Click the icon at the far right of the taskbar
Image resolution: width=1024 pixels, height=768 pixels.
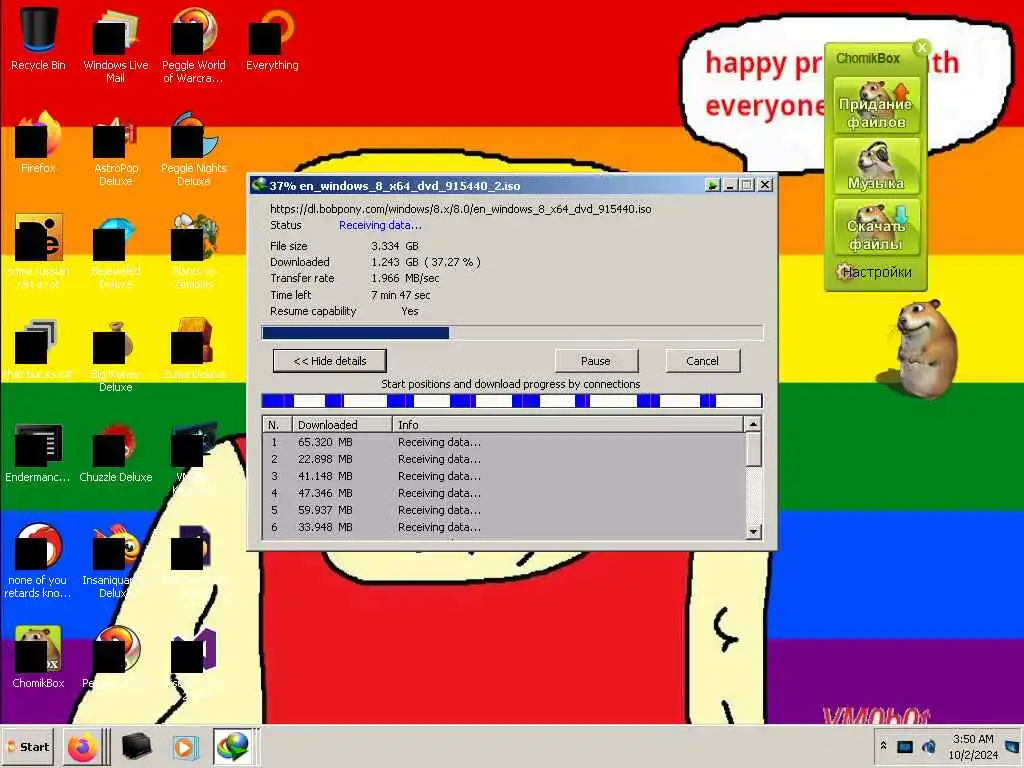[1012, 746]
